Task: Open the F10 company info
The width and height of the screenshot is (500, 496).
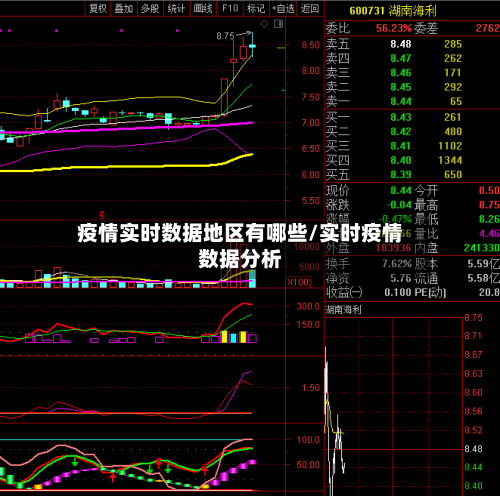Action: pyautogui.click(x=230, y=8)
